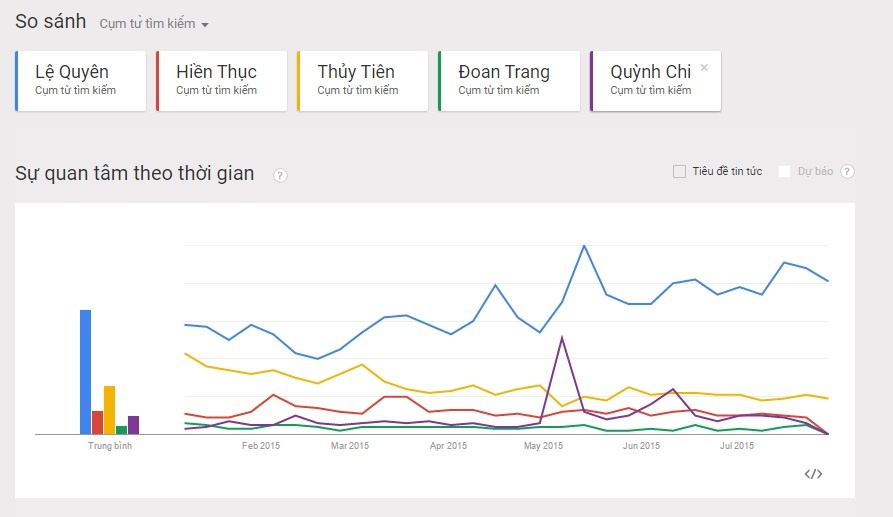Click help icon beside Sự quan tâm theo thời gian

pos(280,176)
